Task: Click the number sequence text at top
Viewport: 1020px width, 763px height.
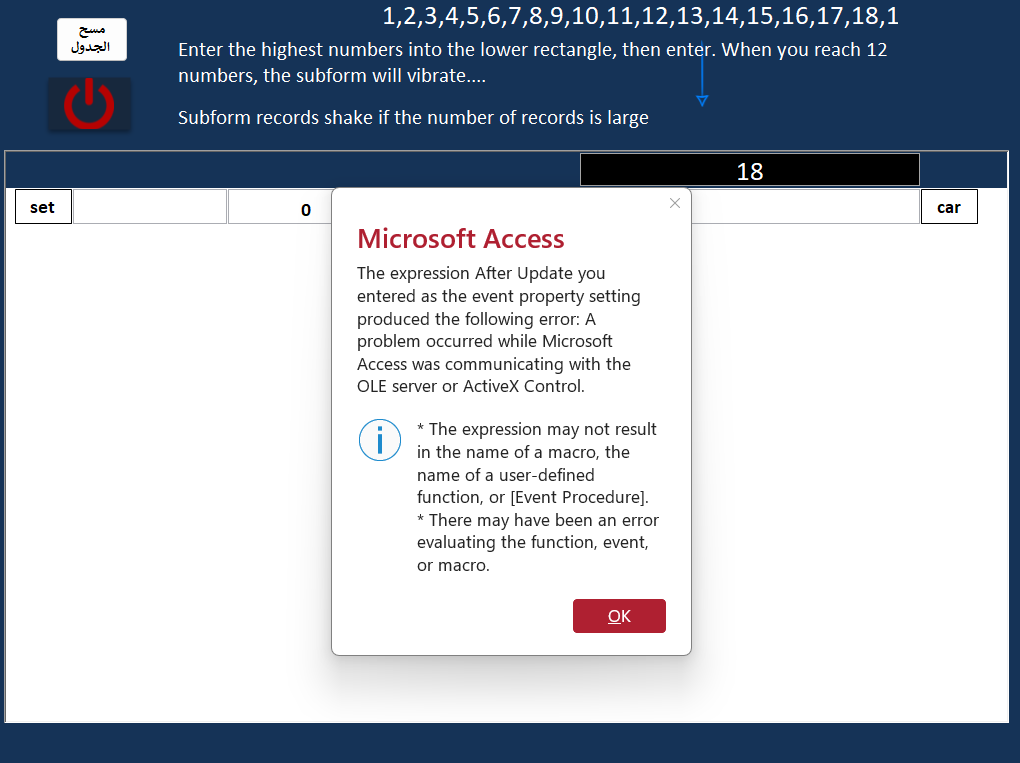Action: (640, 16)
